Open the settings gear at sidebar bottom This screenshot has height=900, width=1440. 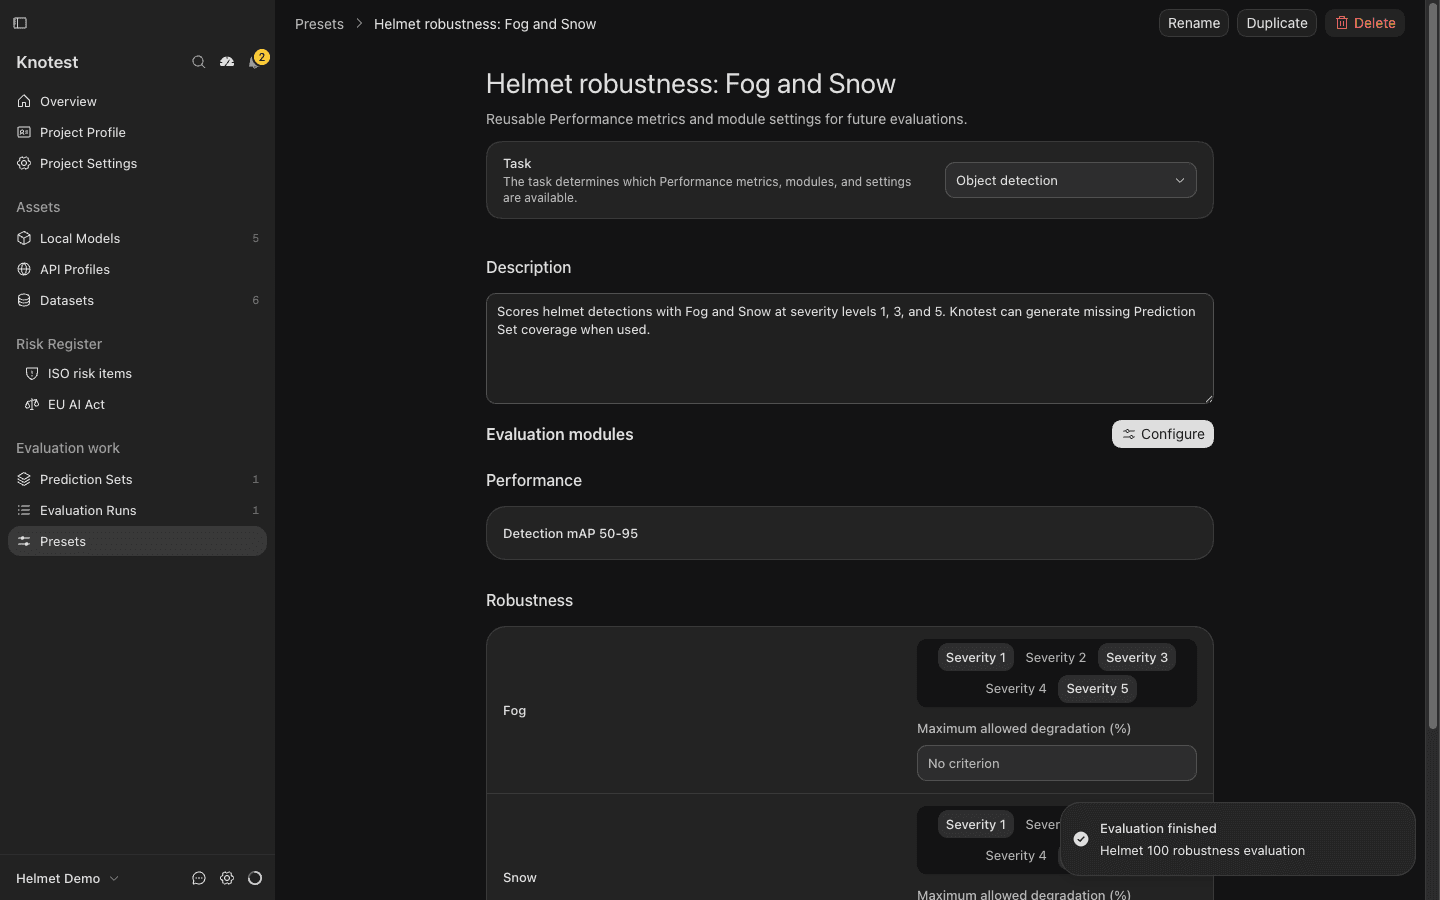pos(227,878)
